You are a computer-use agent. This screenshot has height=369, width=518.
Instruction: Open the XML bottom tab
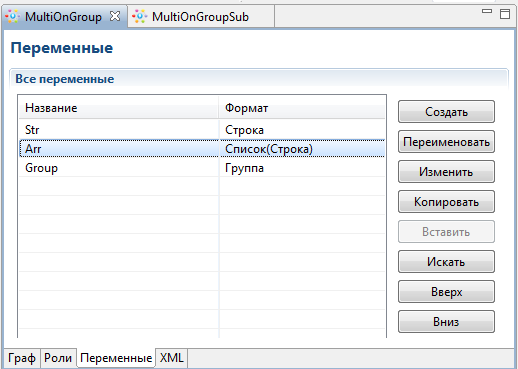point(172,358)
